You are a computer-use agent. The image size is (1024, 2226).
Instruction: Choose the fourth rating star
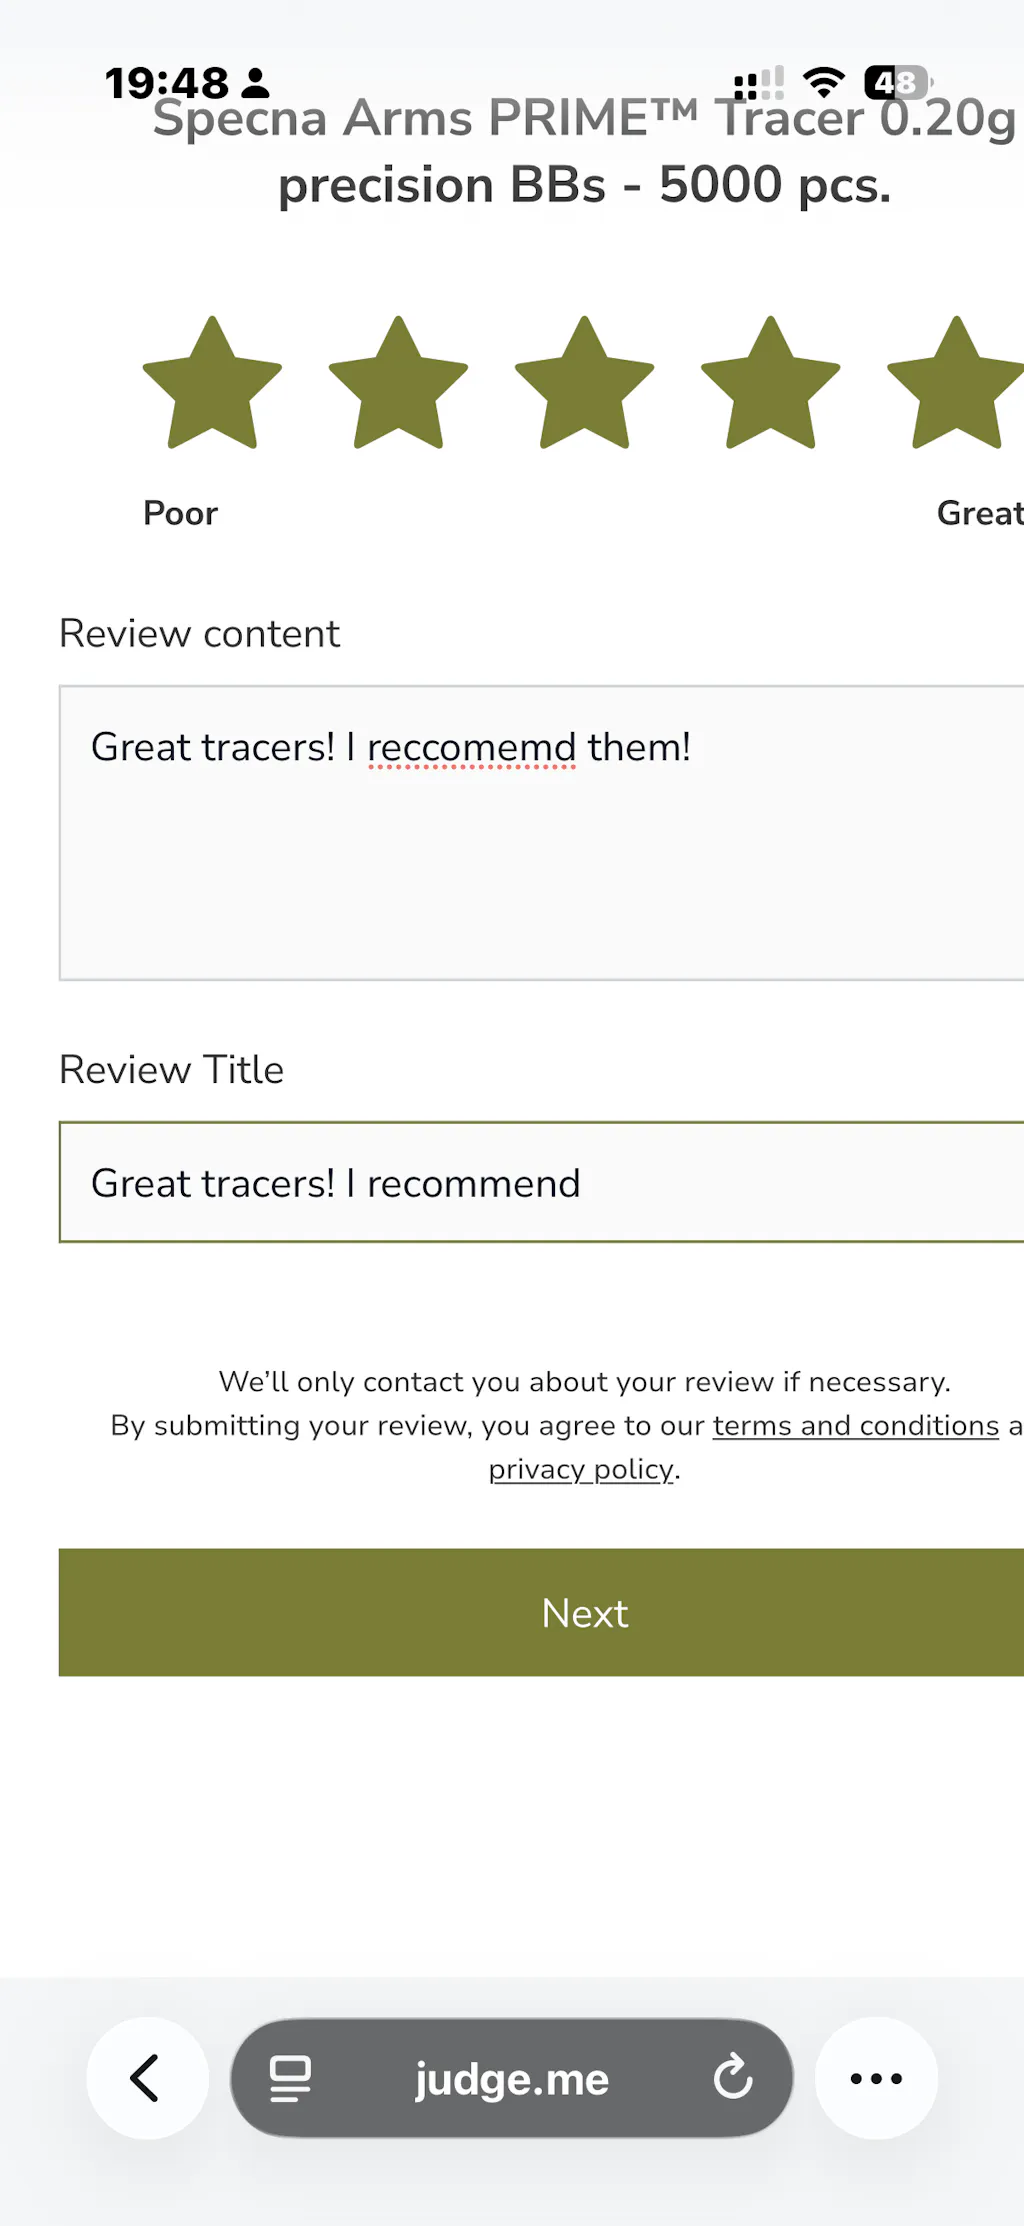pos(770,385)
